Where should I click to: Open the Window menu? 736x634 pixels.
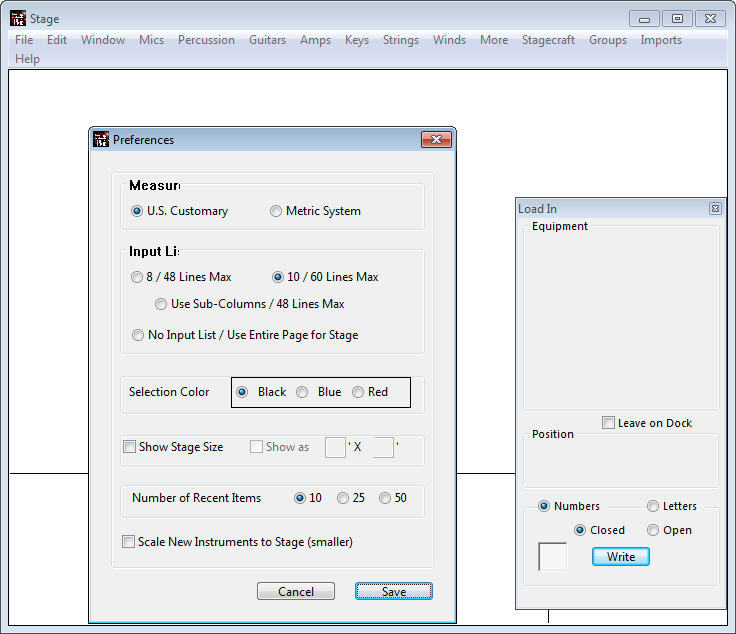[103, 40]
